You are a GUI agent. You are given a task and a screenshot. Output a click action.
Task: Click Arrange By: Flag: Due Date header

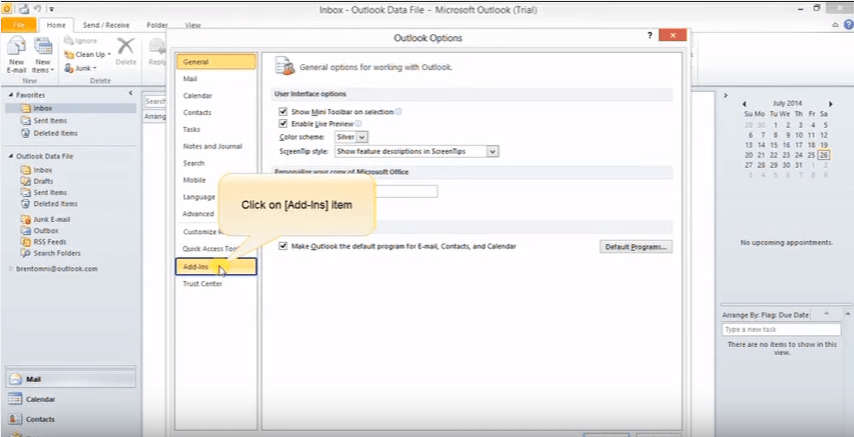pyautogui.click(x=766, y=315)
